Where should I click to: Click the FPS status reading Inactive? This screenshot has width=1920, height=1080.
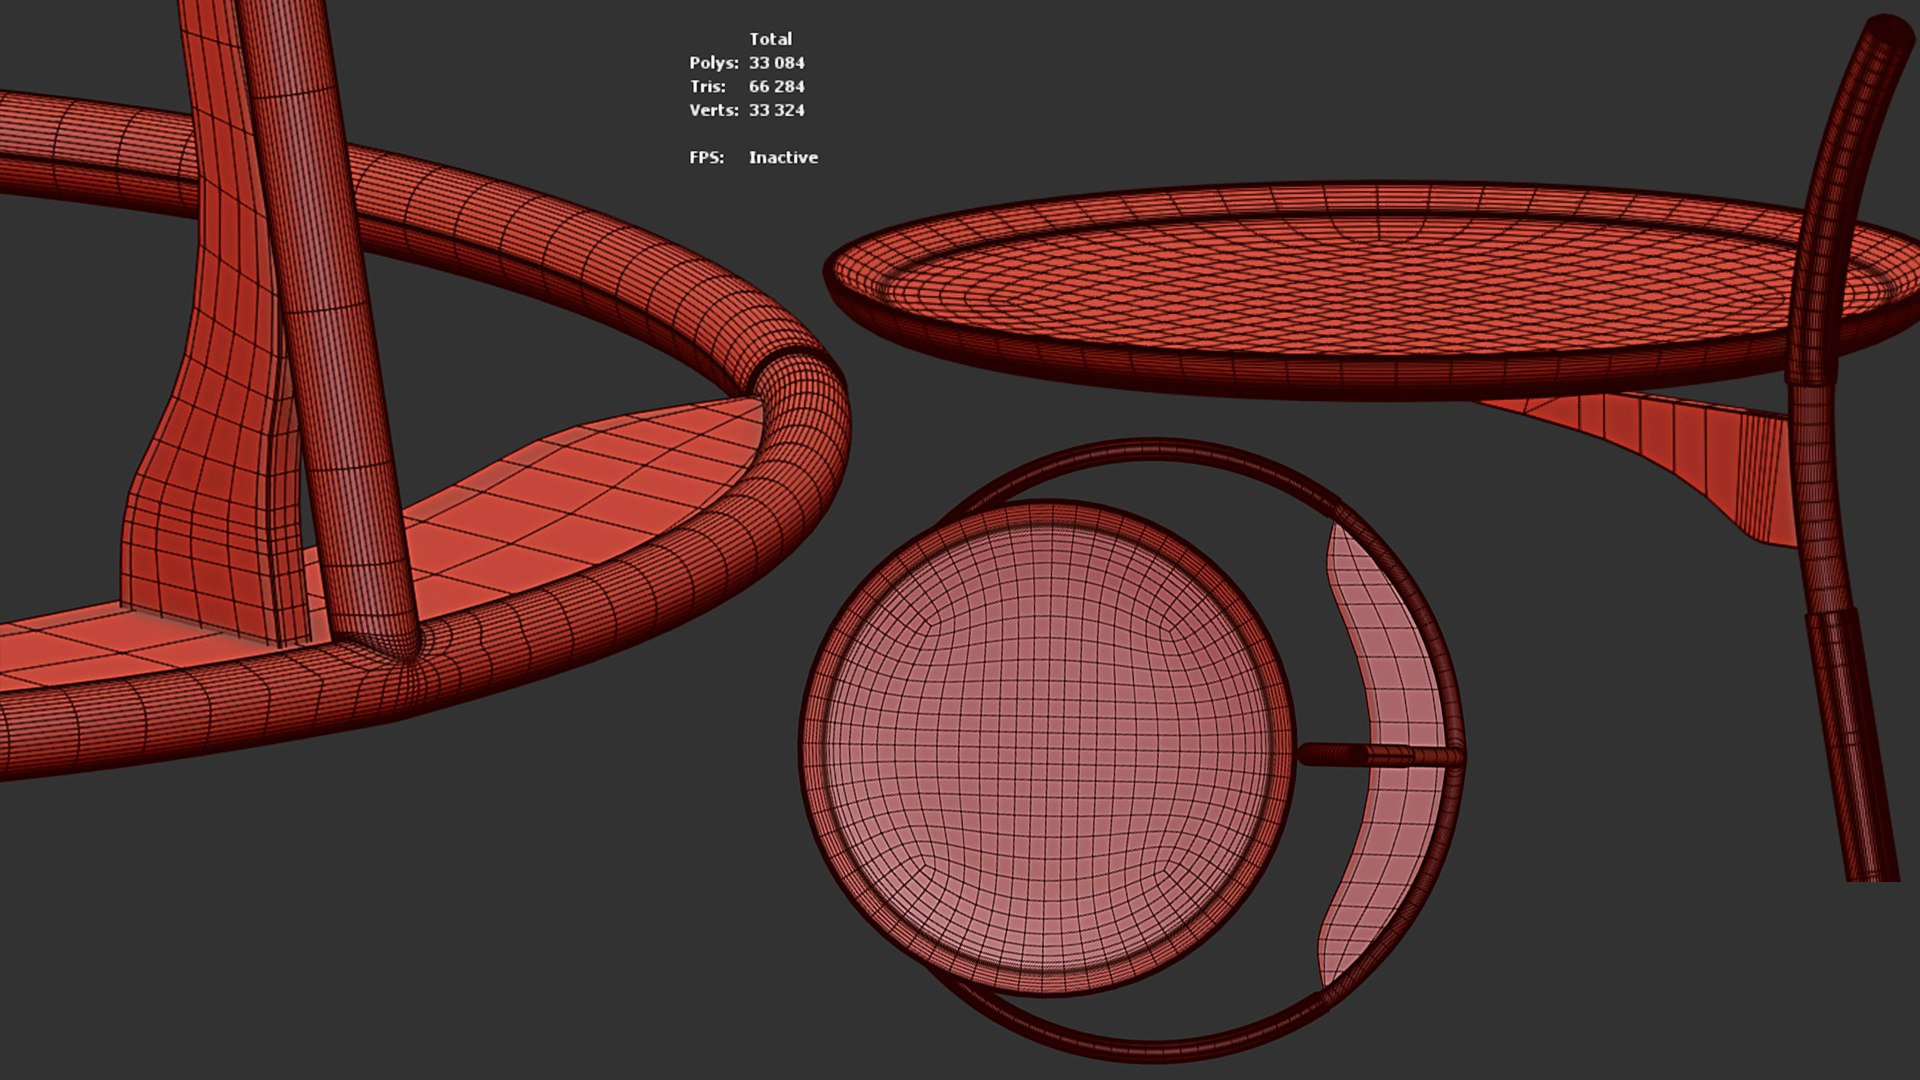pos(783,157)
